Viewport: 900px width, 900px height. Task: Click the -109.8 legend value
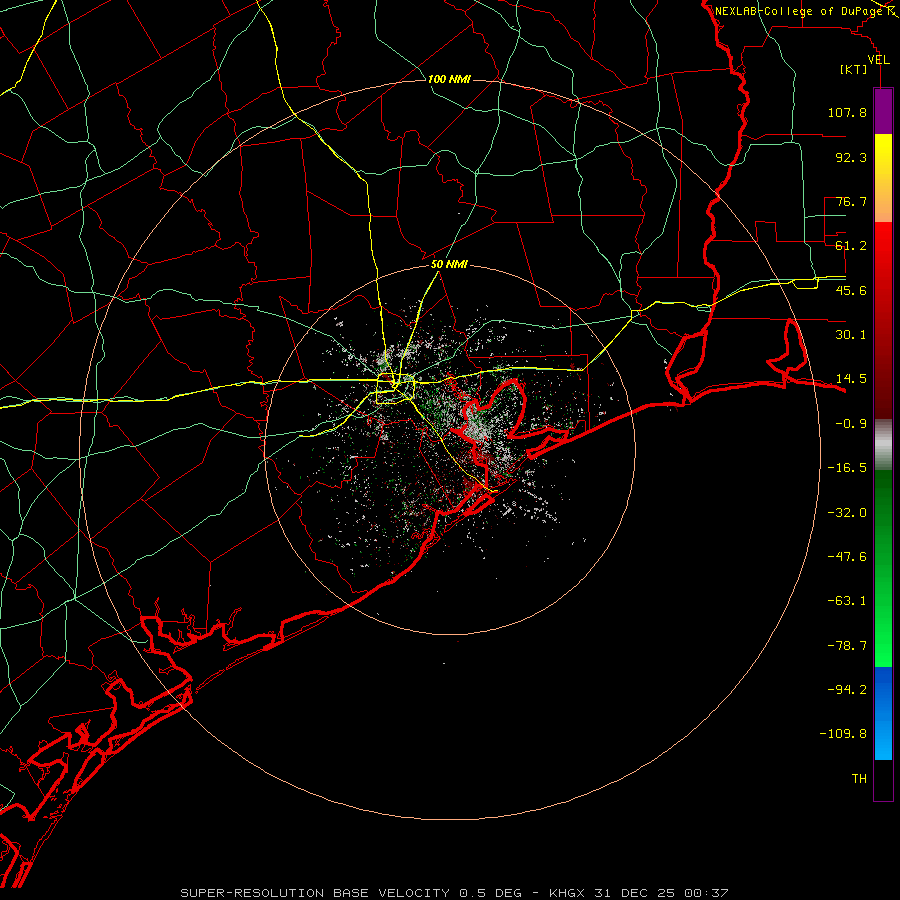pyautogui.click(x=843, y=734)
